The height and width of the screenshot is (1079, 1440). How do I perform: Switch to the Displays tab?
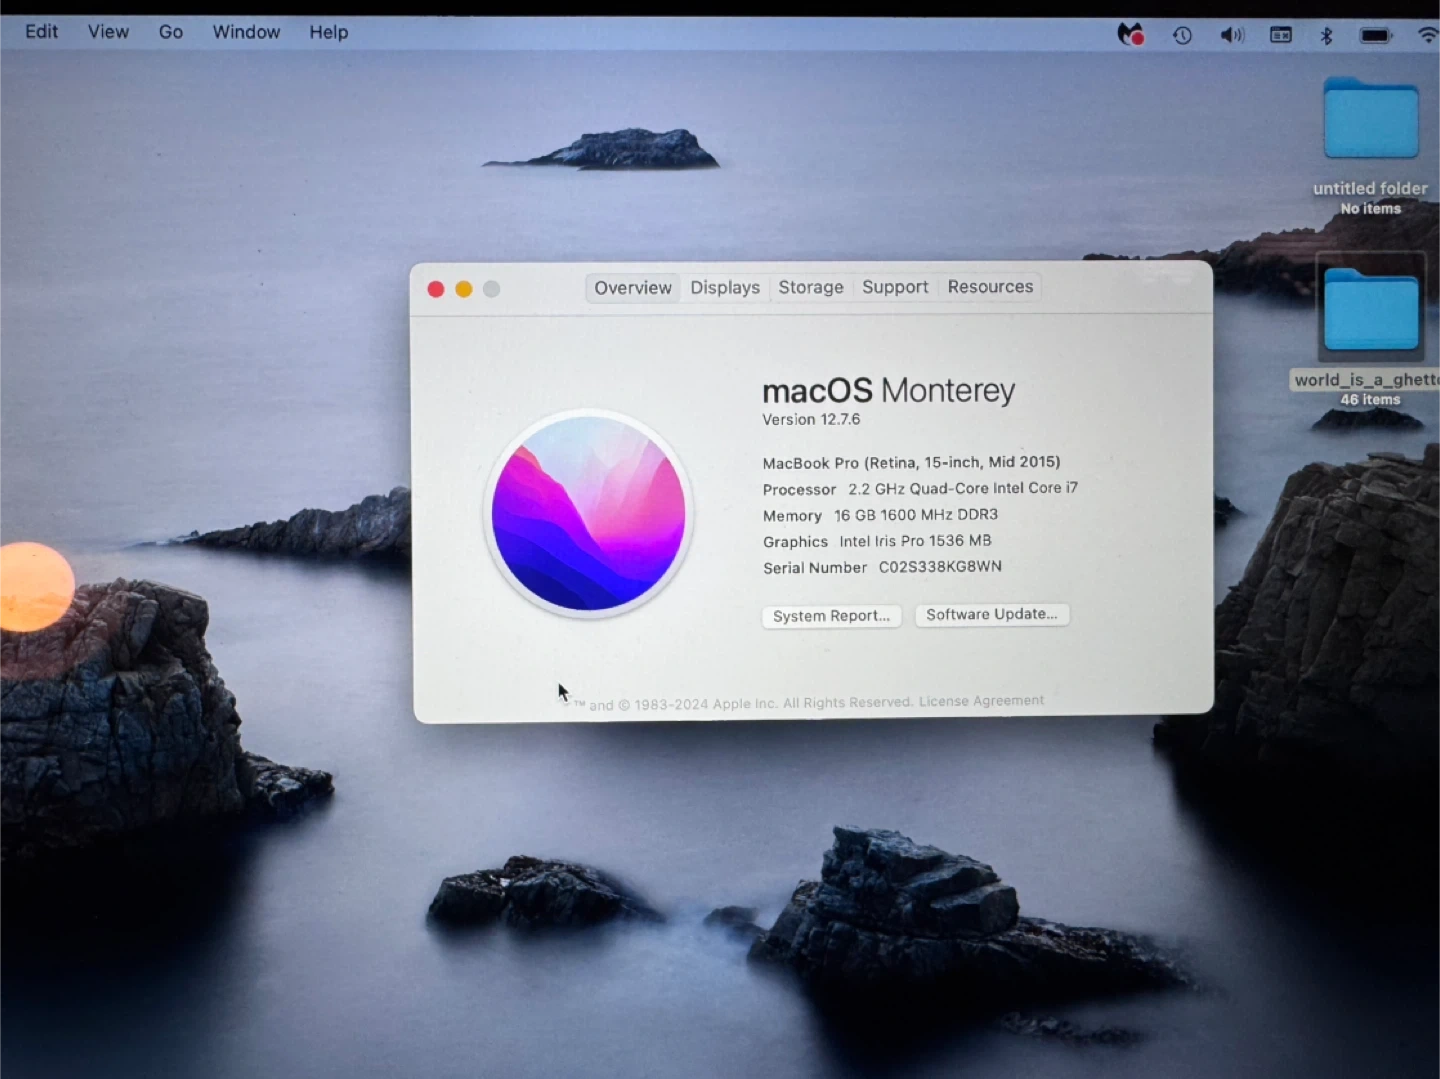(725, 288)
